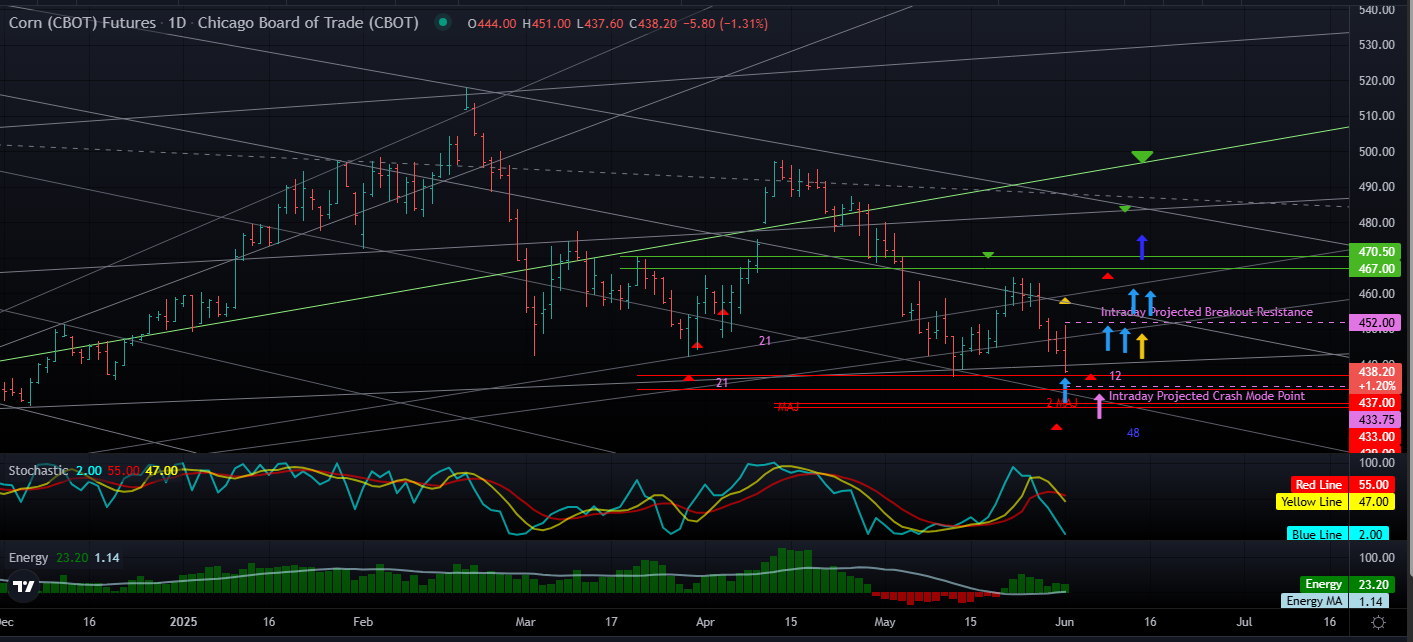Screen dimensions: 1413x642
Task: Click the Apr label on time axis
Action: point(705,622)
